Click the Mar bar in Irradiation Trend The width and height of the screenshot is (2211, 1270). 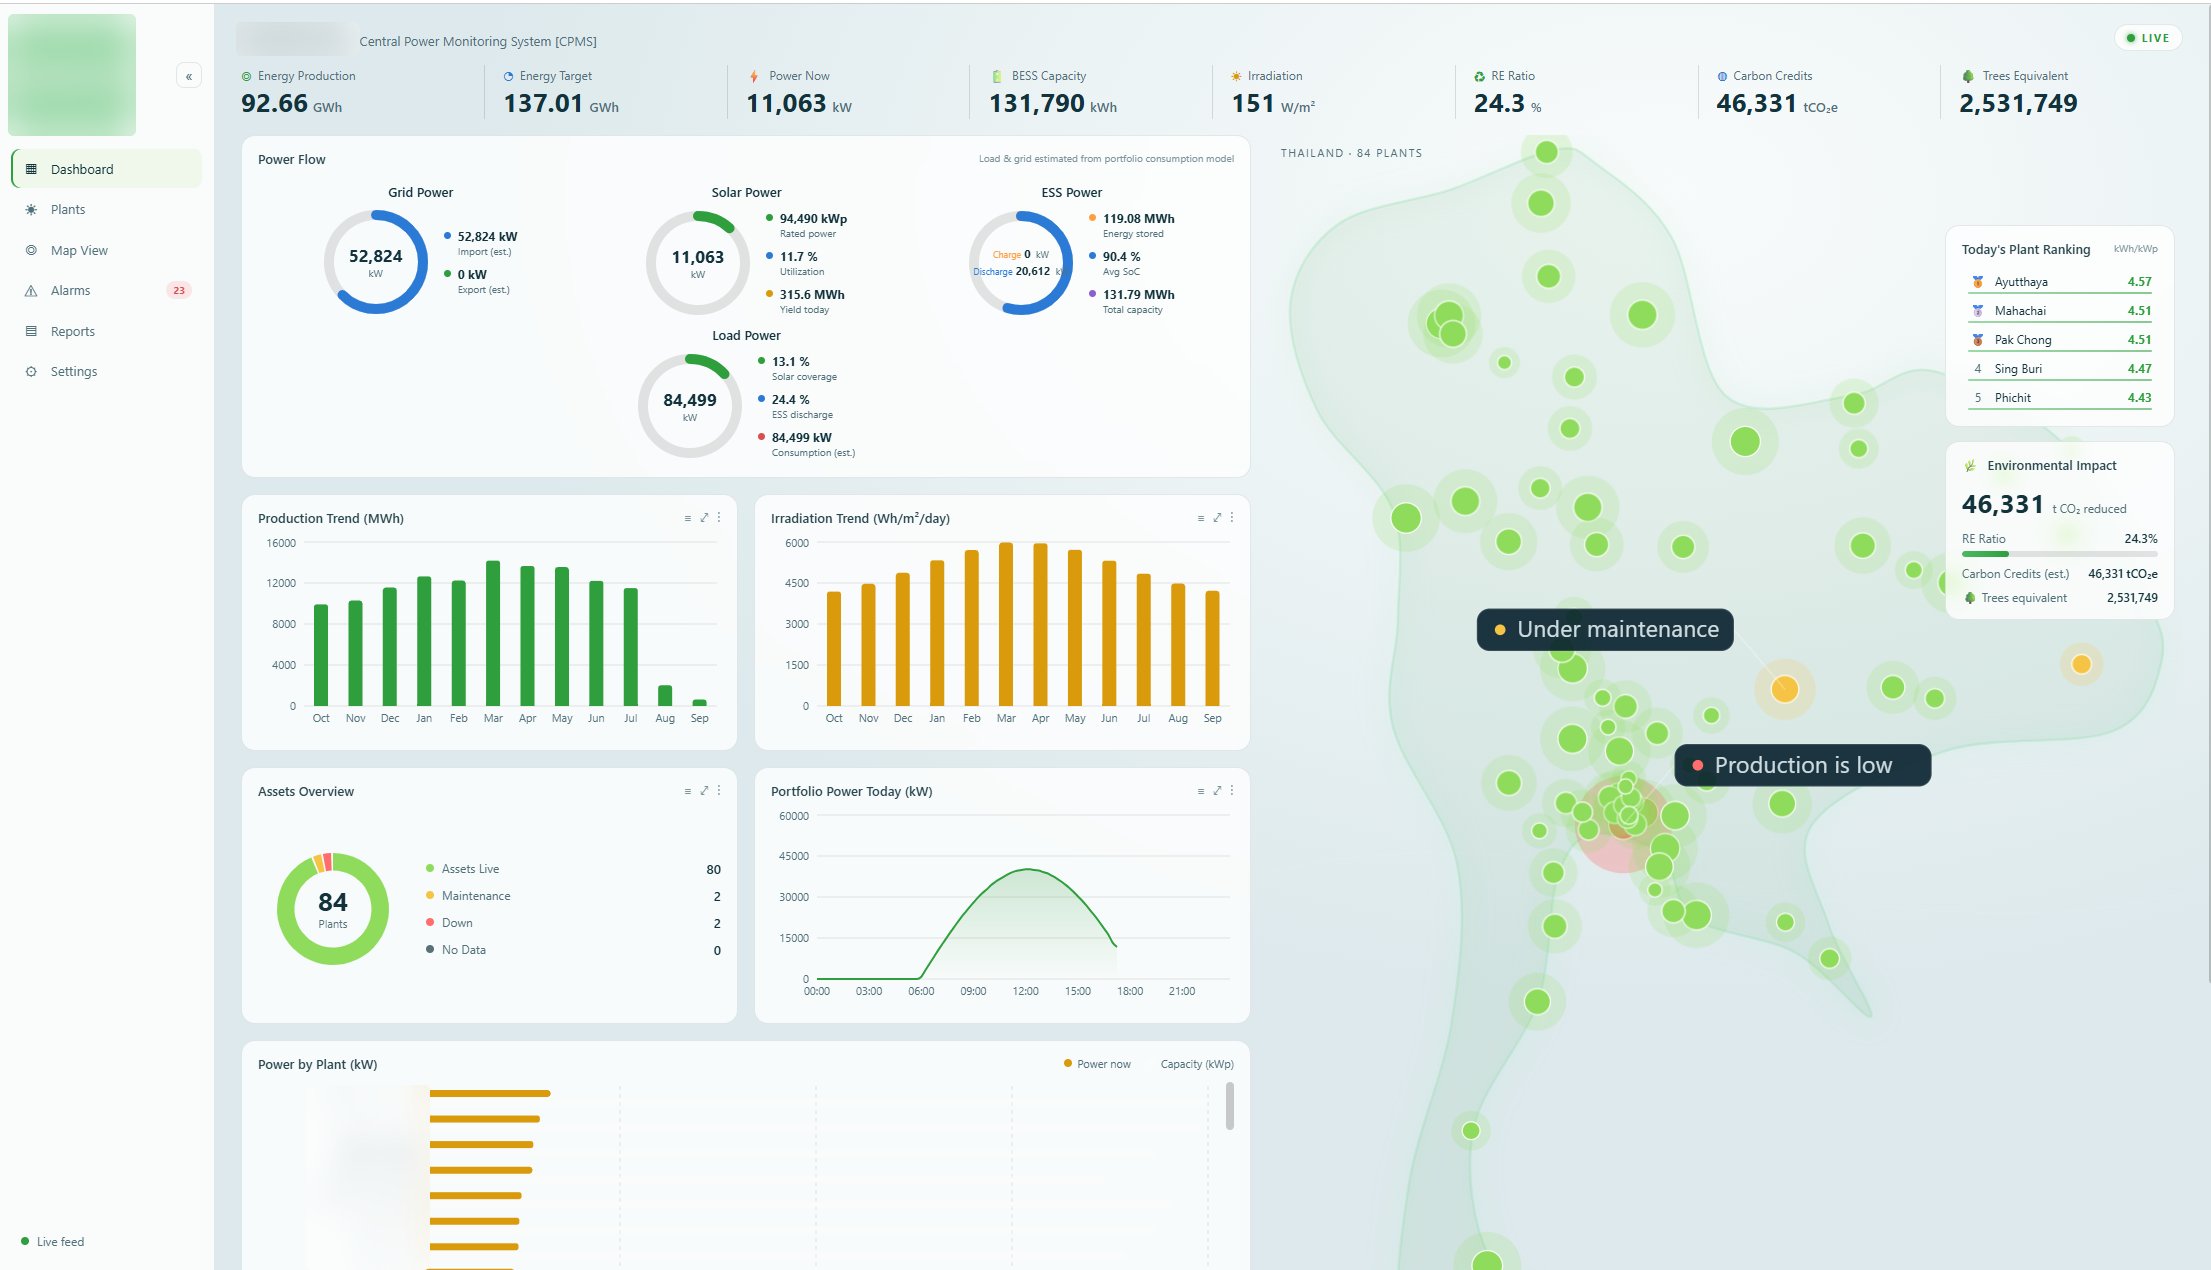[1006, 624]
